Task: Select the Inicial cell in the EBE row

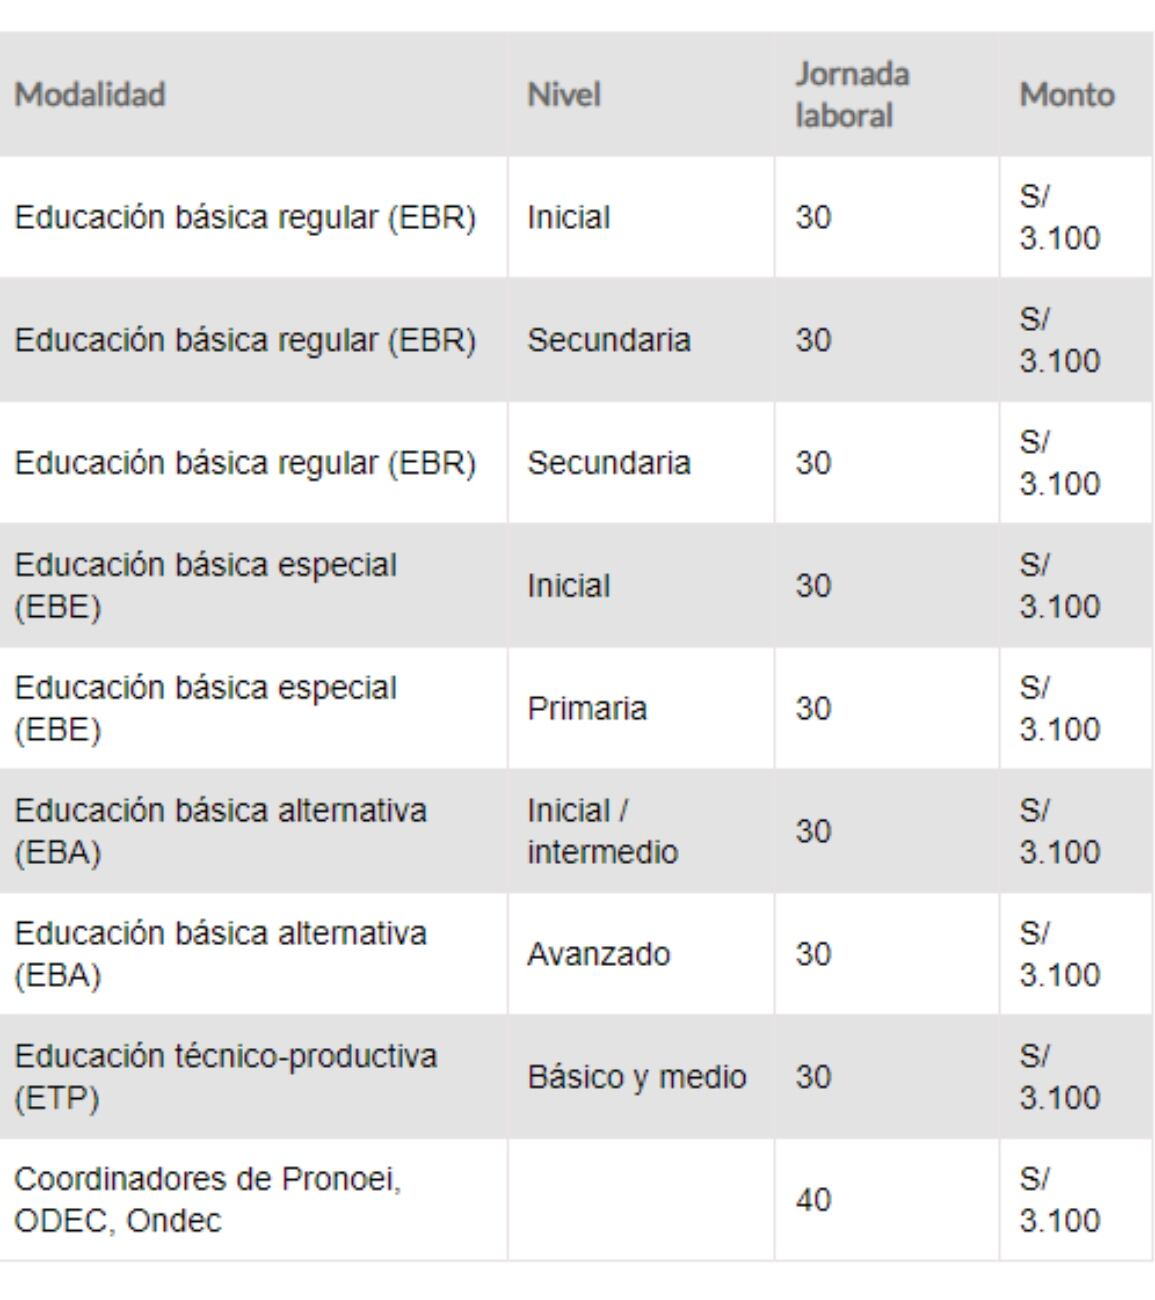Action: click(568, 585)
